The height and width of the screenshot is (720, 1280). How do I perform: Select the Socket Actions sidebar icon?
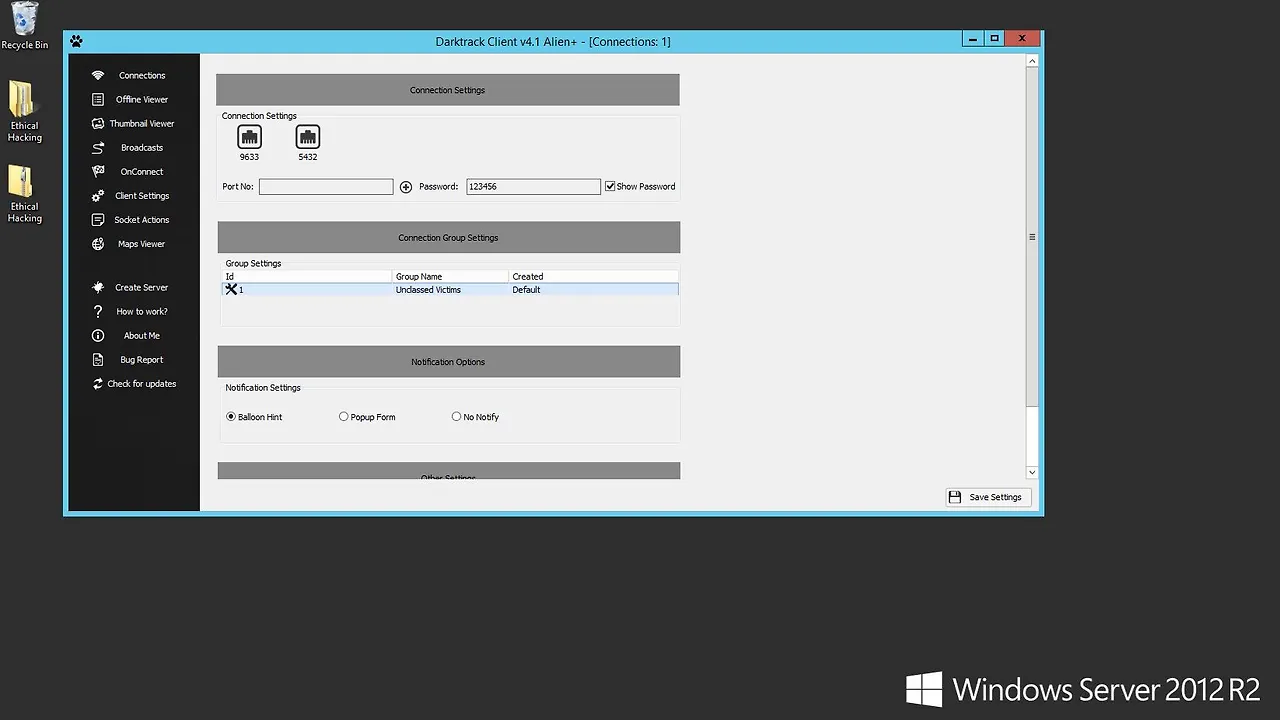(x=98, y=220)
